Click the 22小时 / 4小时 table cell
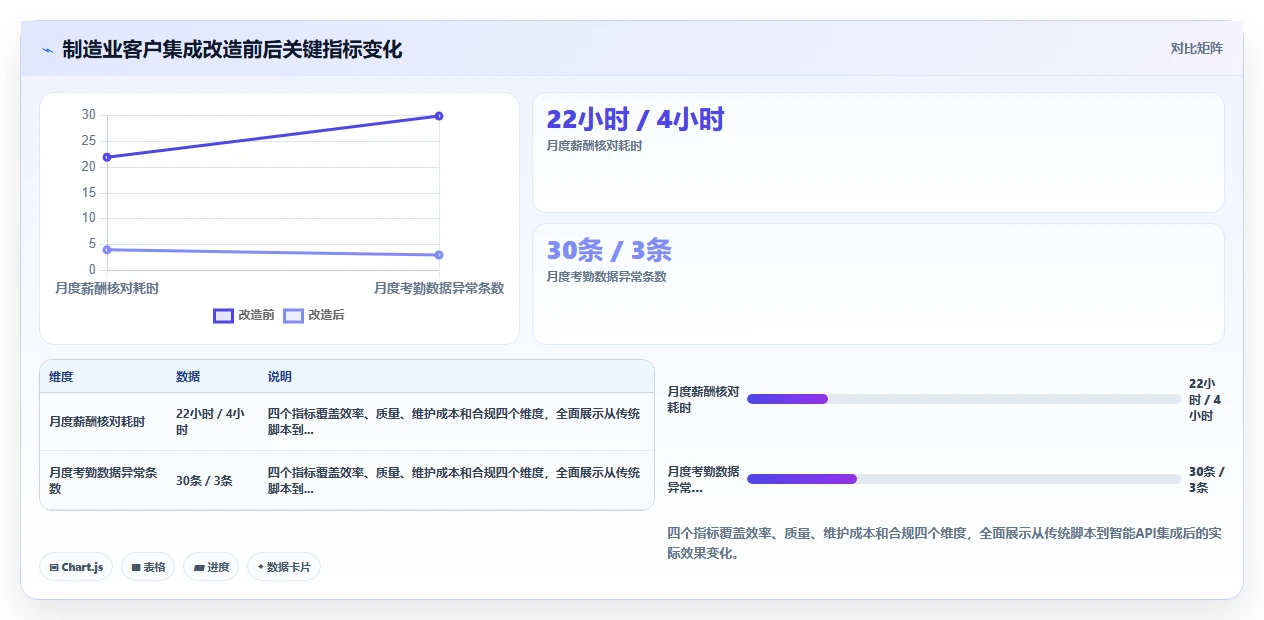1264x620 pixels. click(211, 422)
